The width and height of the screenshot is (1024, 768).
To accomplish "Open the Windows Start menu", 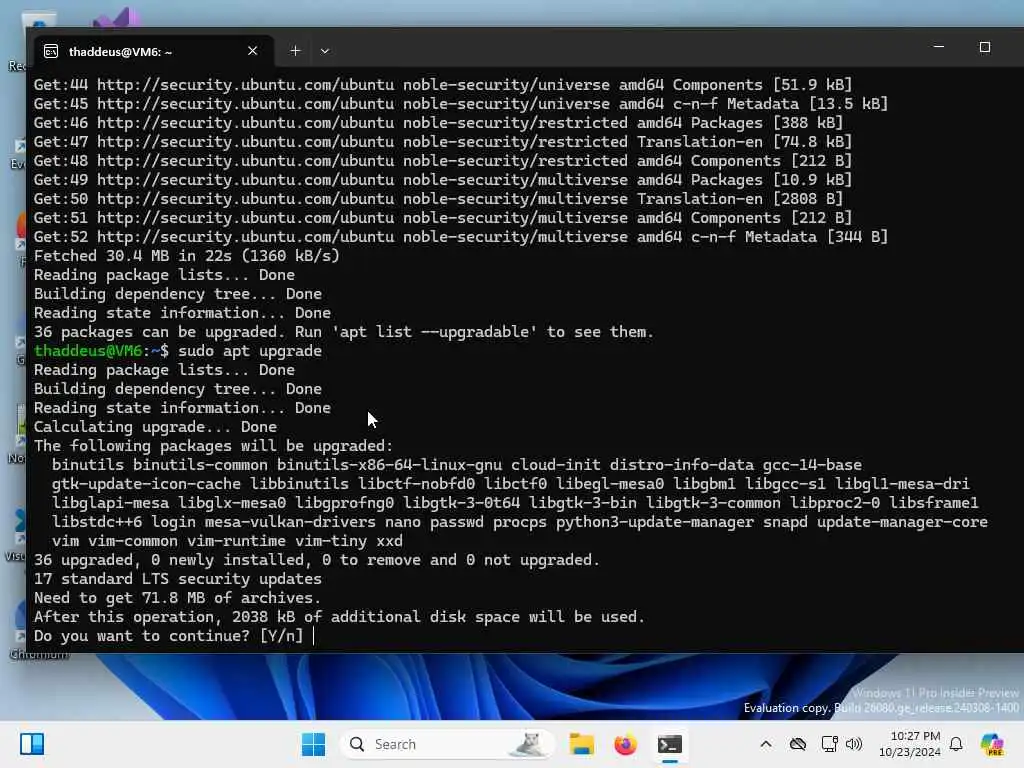I will (x=313, y=744).
